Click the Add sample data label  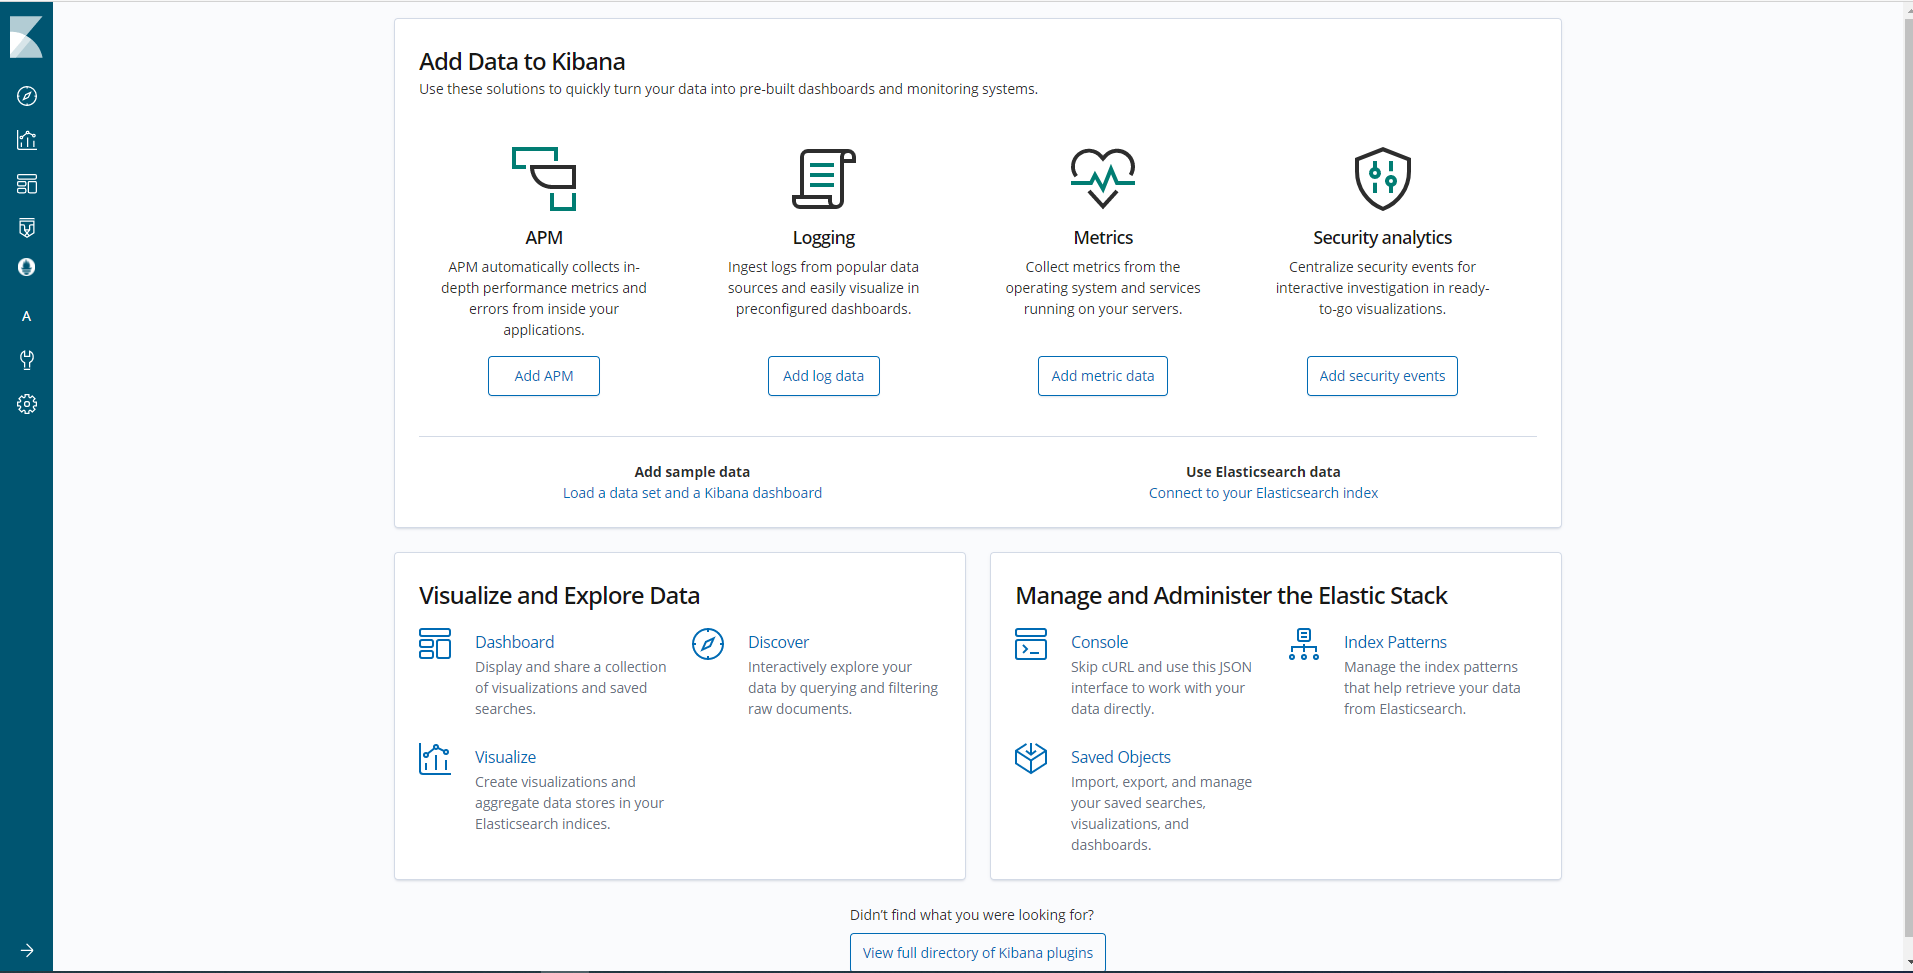pos(692,472)
